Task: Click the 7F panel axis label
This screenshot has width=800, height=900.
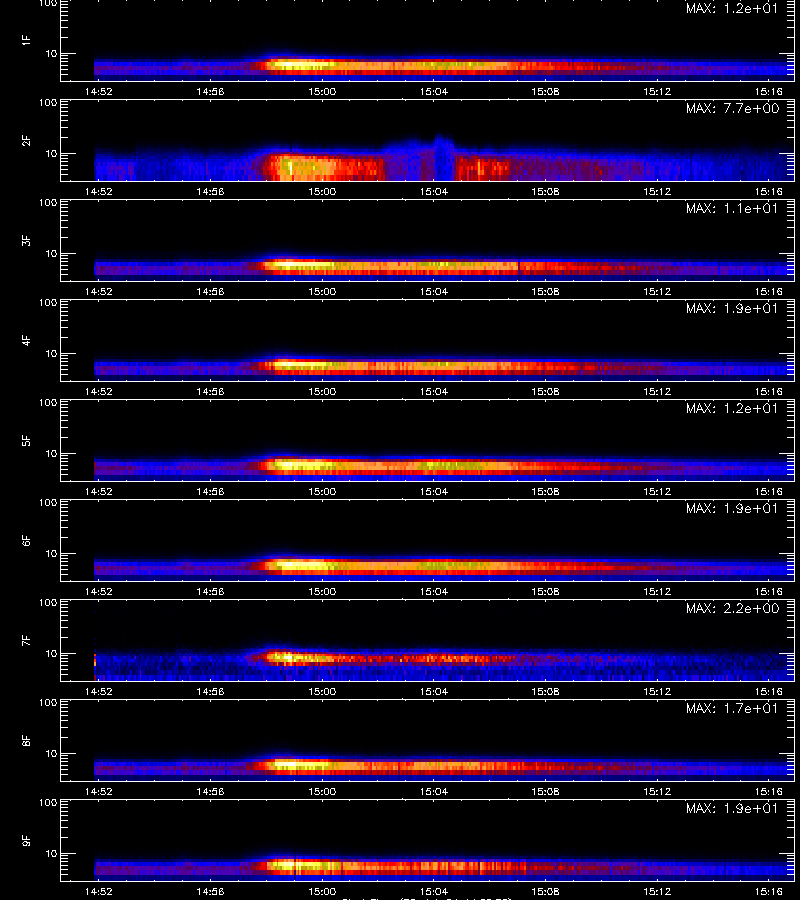Action: 26,641
